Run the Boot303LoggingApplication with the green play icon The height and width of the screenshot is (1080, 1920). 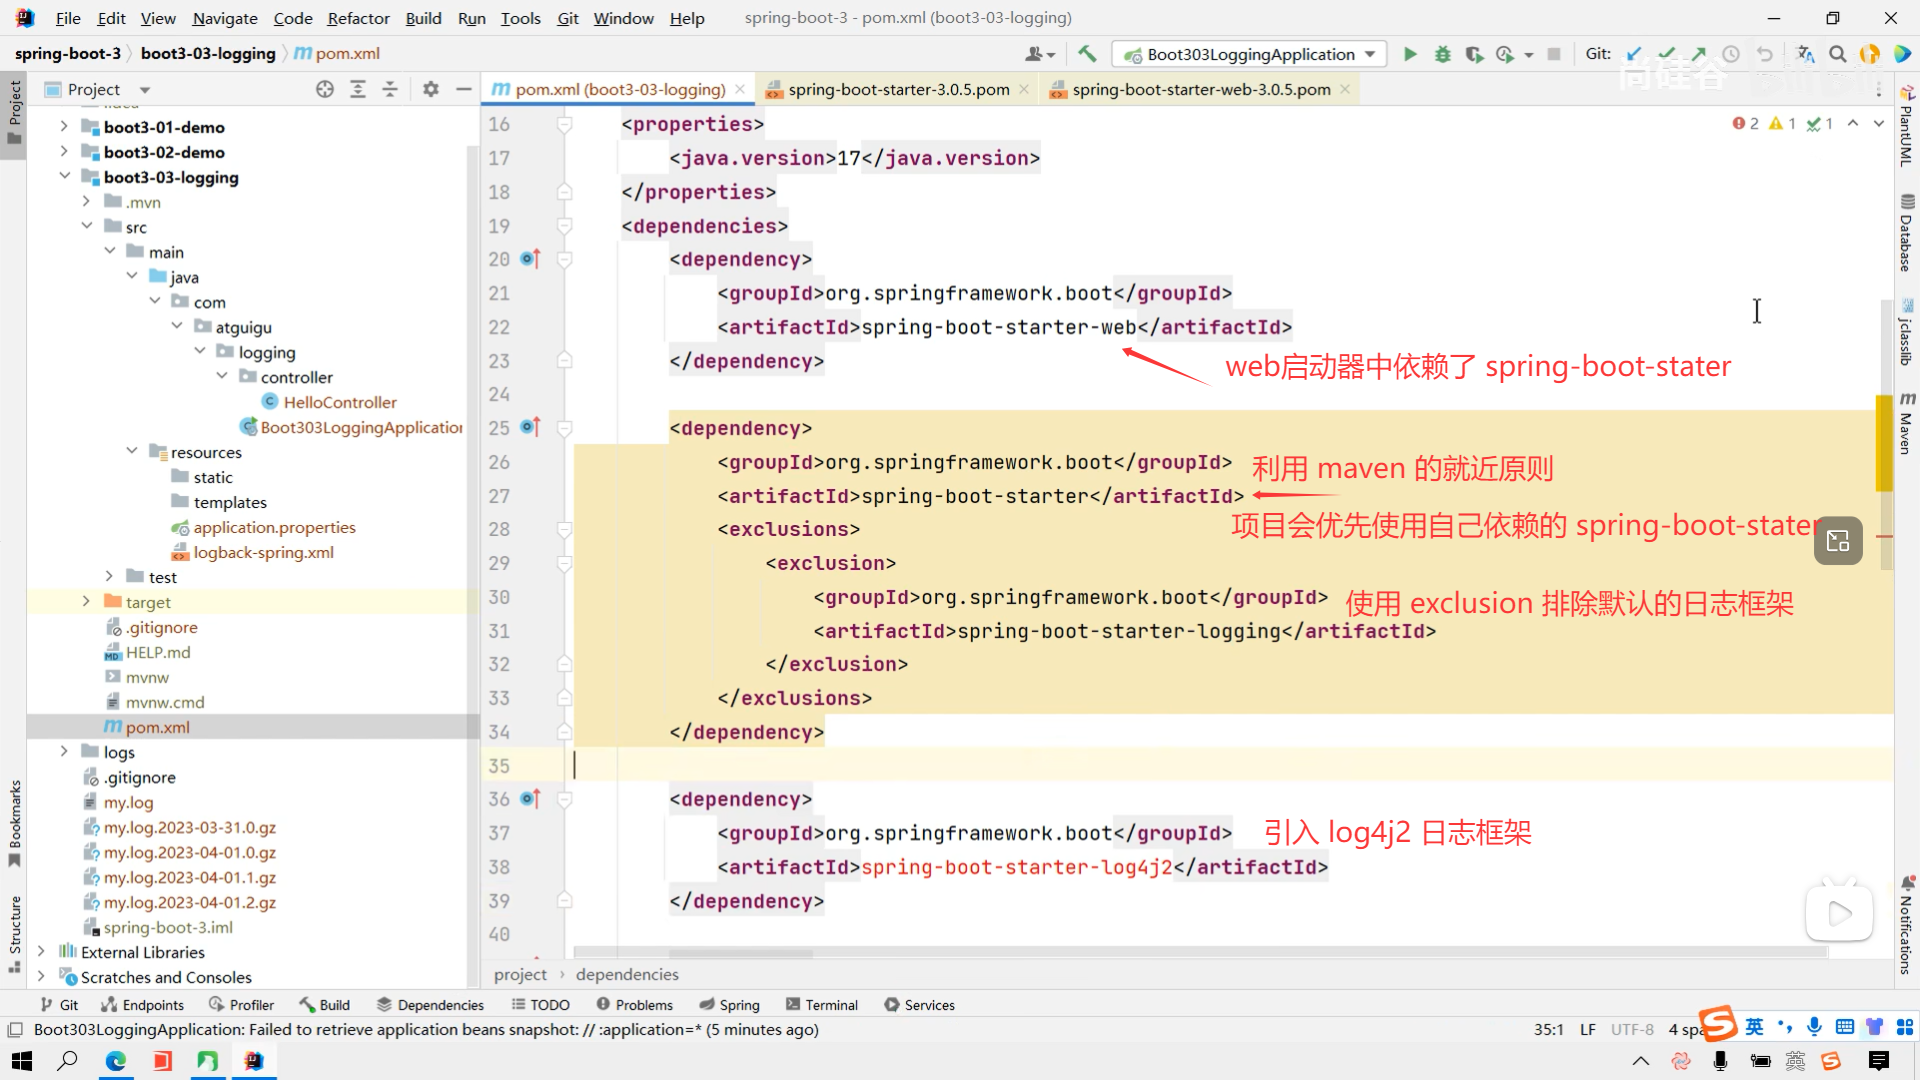(1410, 54)
